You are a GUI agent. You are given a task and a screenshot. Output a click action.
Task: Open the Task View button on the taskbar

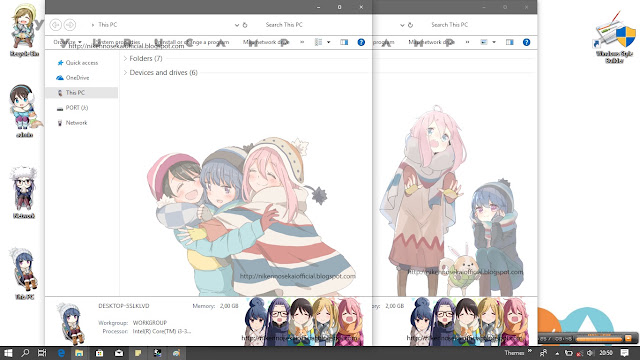point(42,353)
